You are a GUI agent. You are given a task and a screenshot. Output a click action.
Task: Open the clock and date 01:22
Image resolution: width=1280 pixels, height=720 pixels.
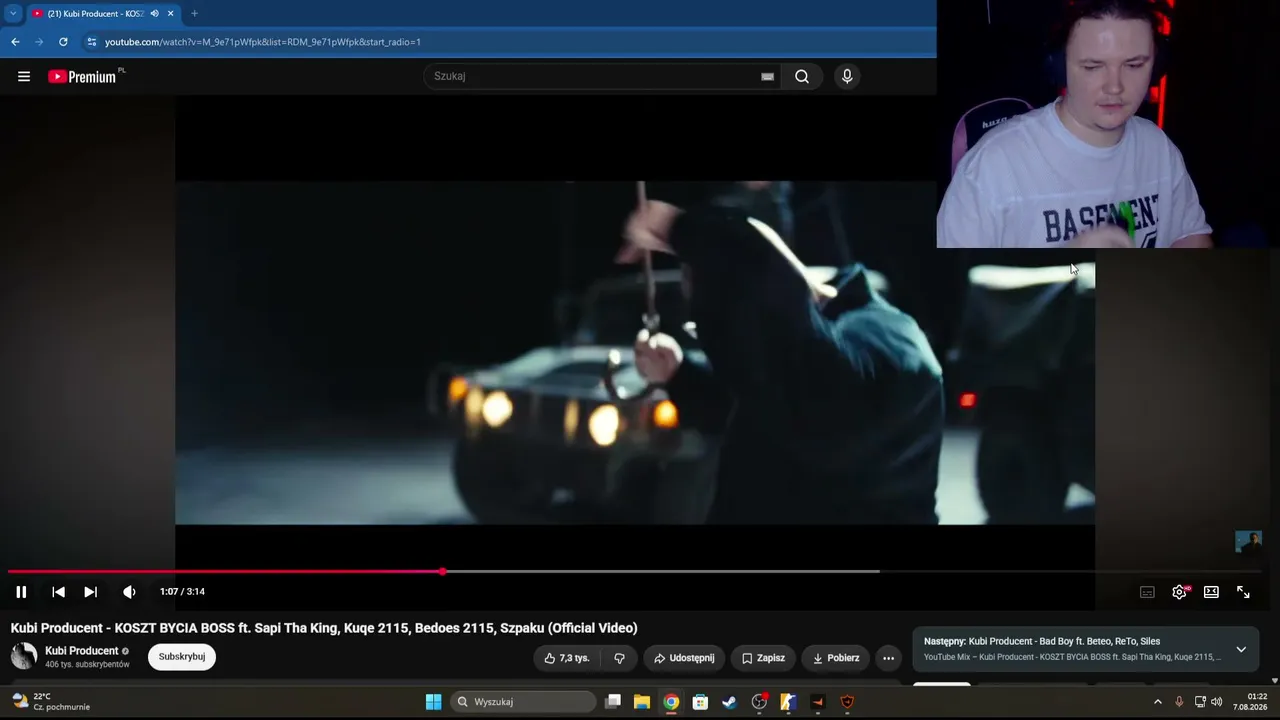tap(1250, 702)
